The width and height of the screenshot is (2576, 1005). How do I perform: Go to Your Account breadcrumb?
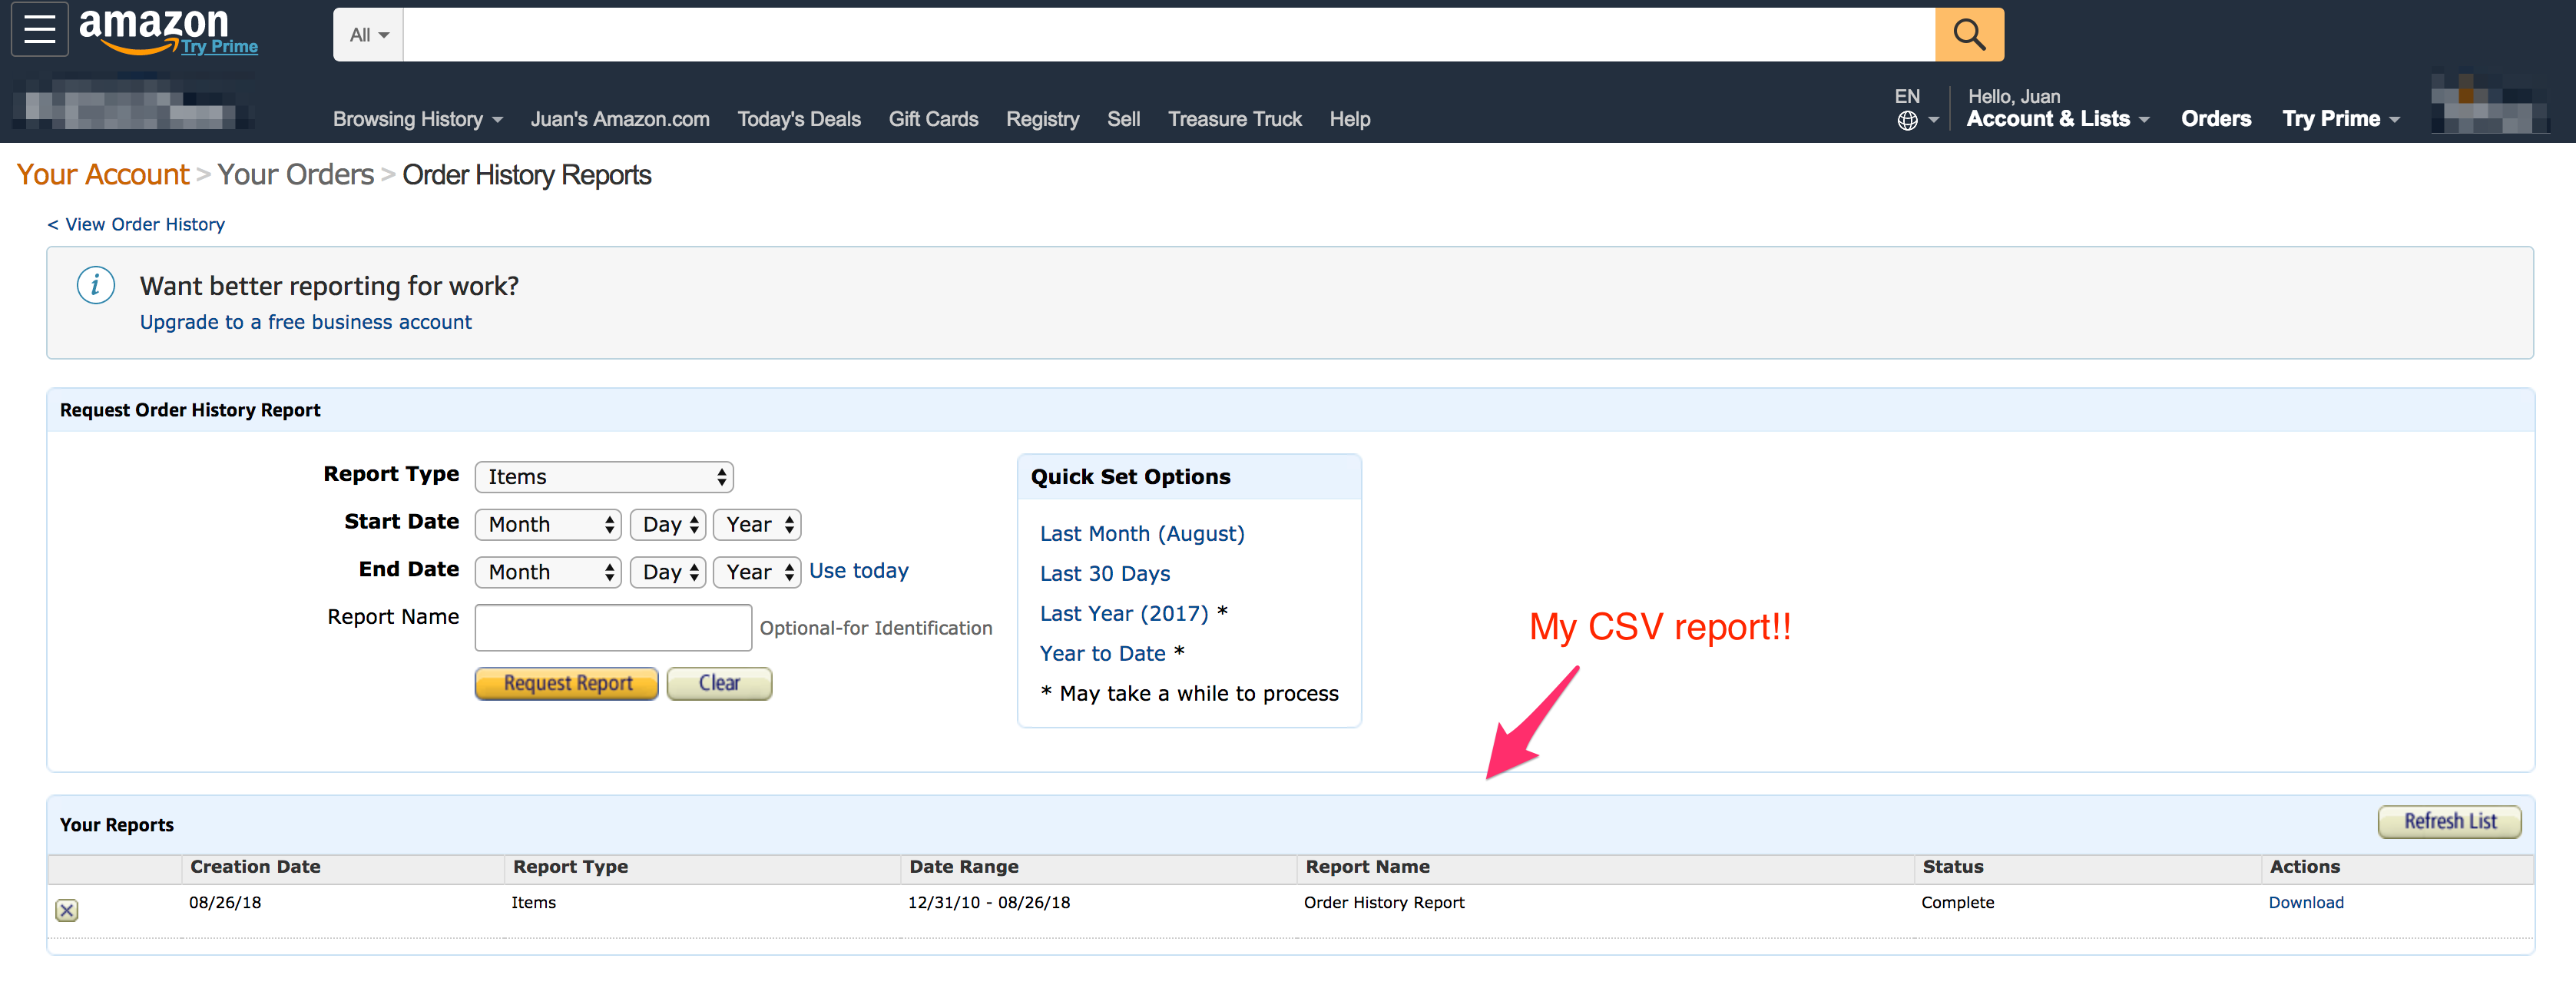click(x=103, y=175)
